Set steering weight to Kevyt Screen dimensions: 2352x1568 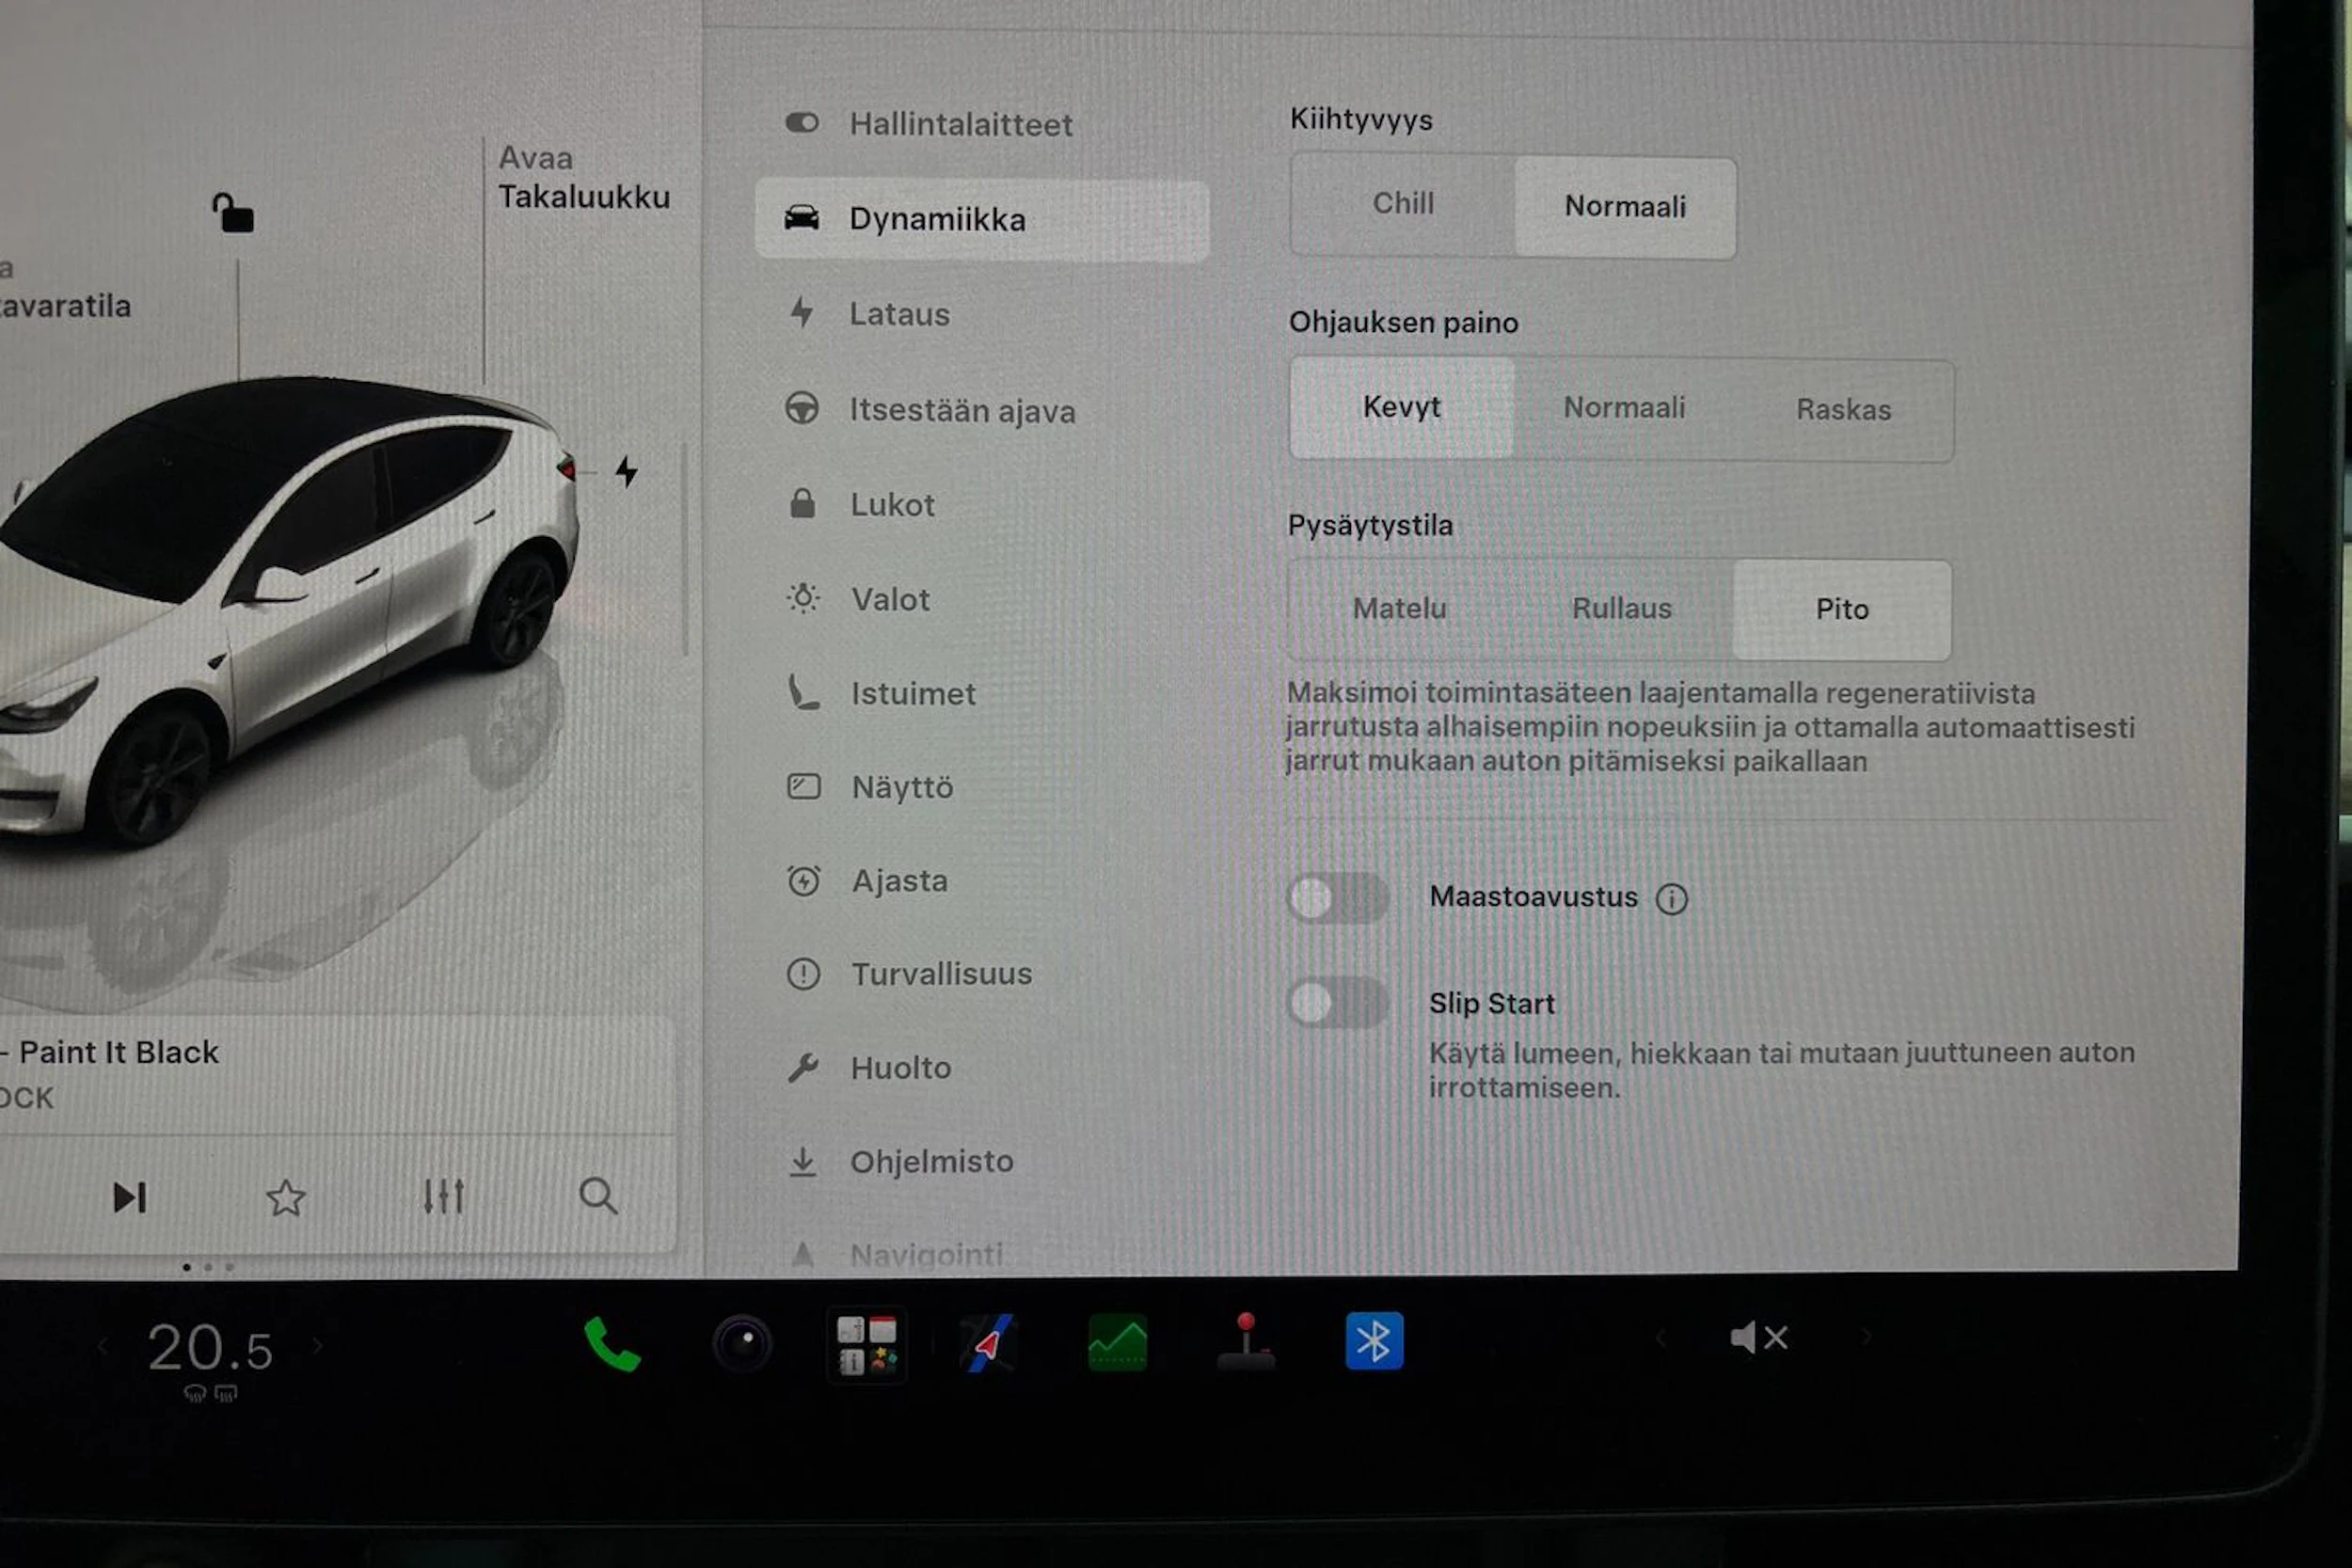click(x=1402, y=407)
